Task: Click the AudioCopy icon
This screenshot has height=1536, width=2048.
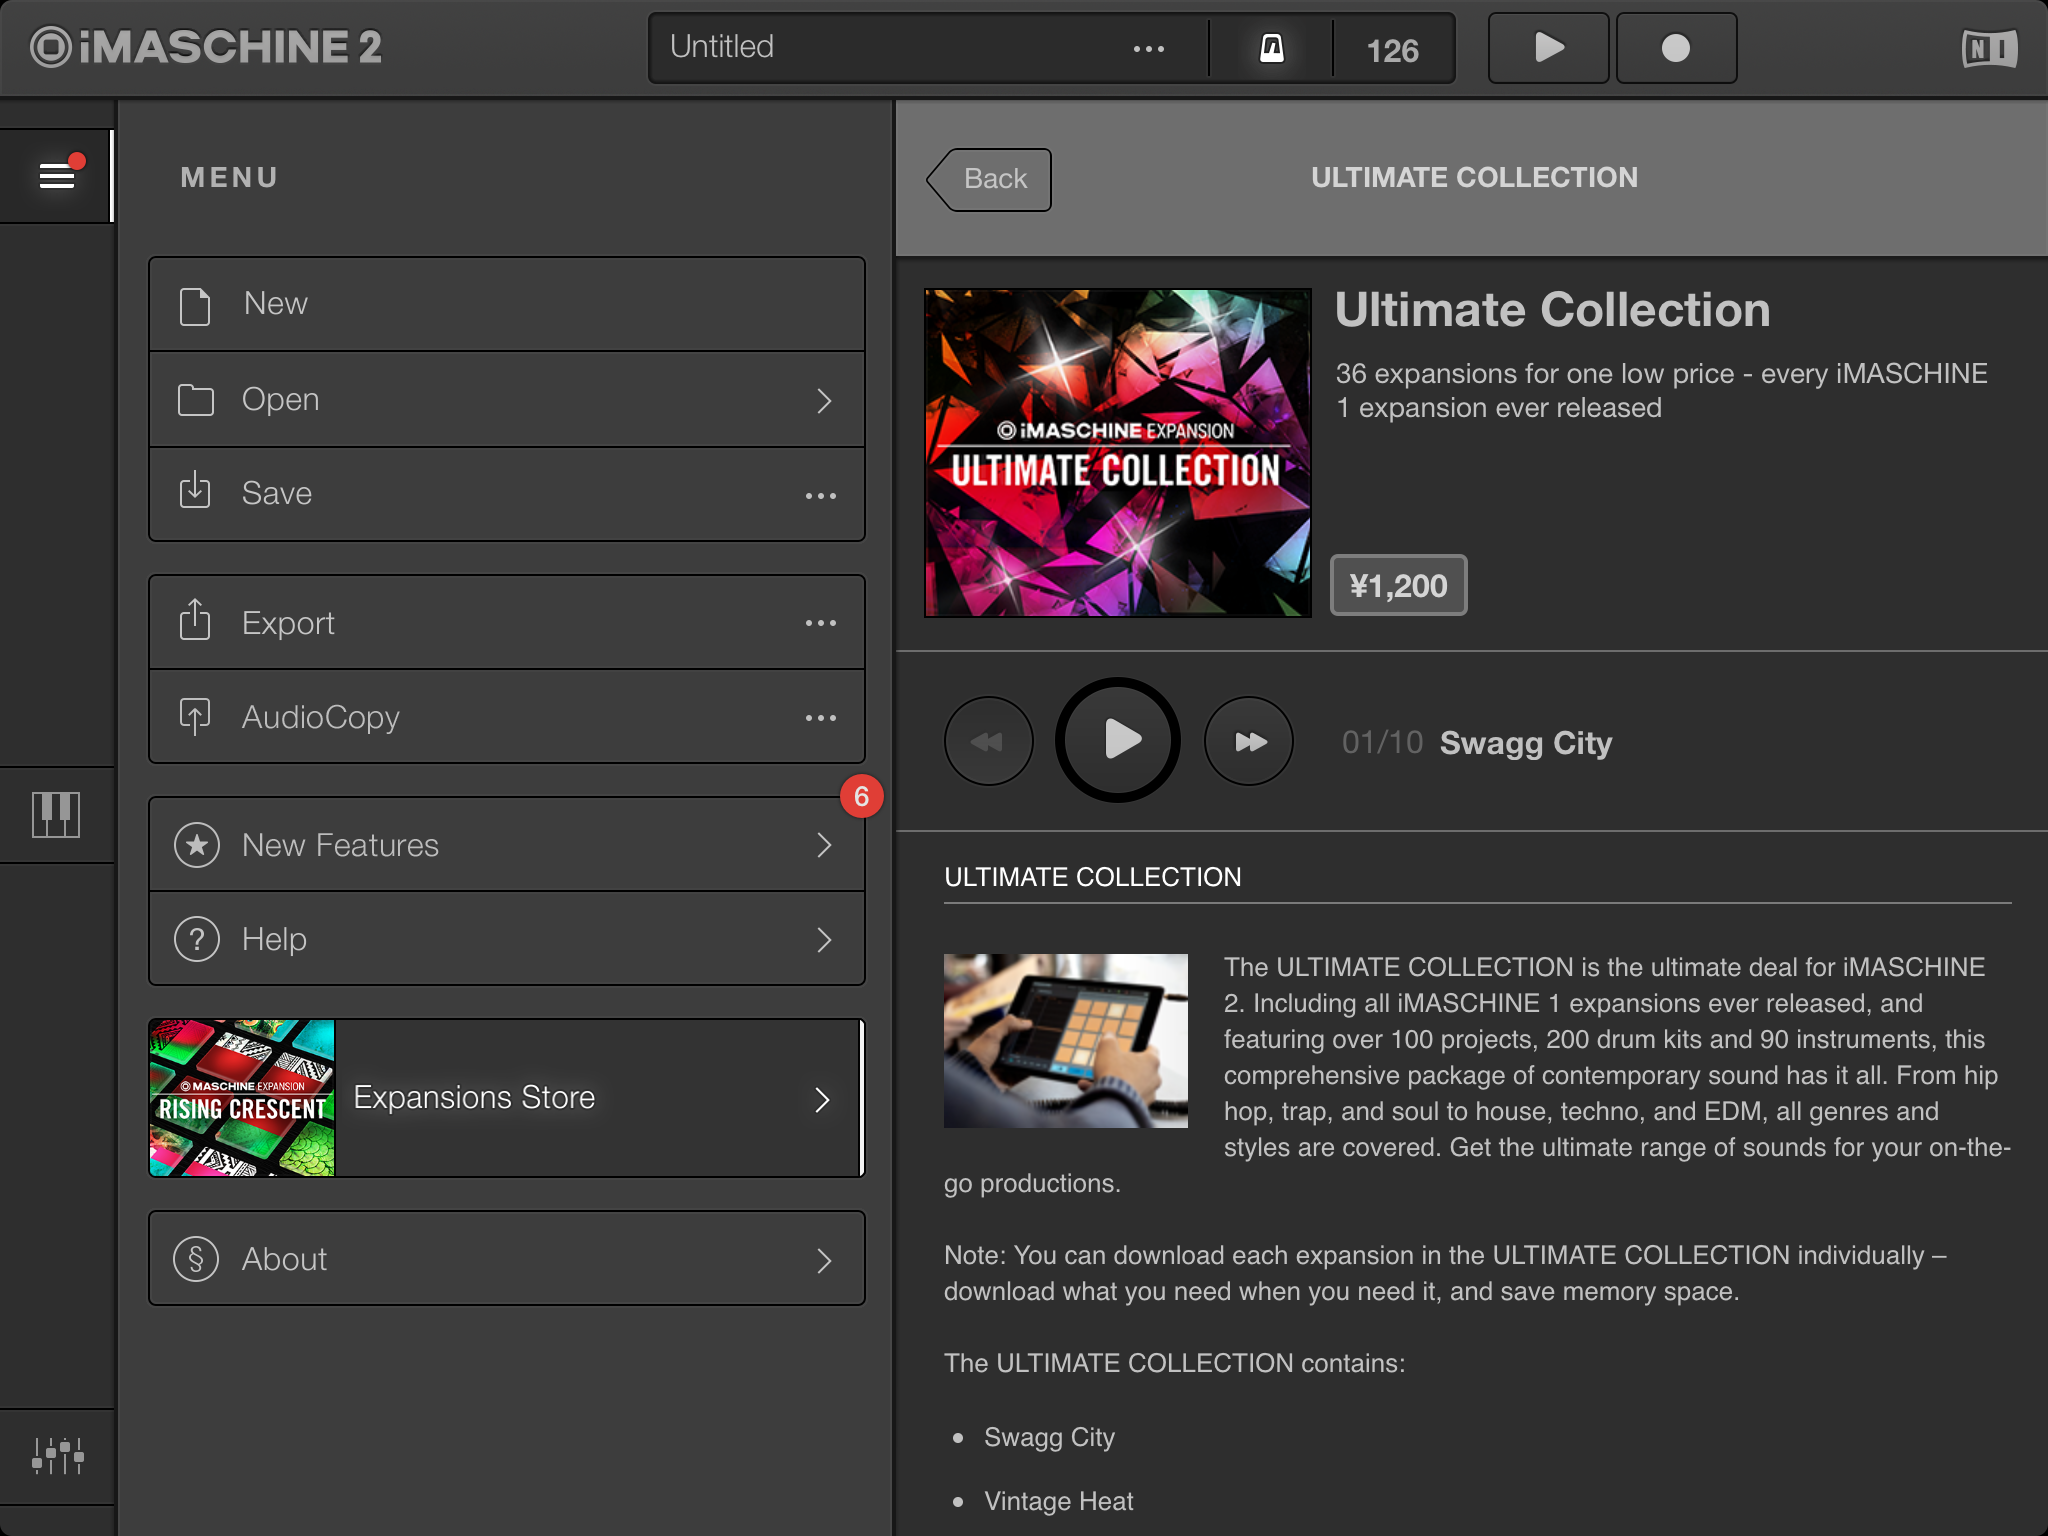Action: (195, 716)
